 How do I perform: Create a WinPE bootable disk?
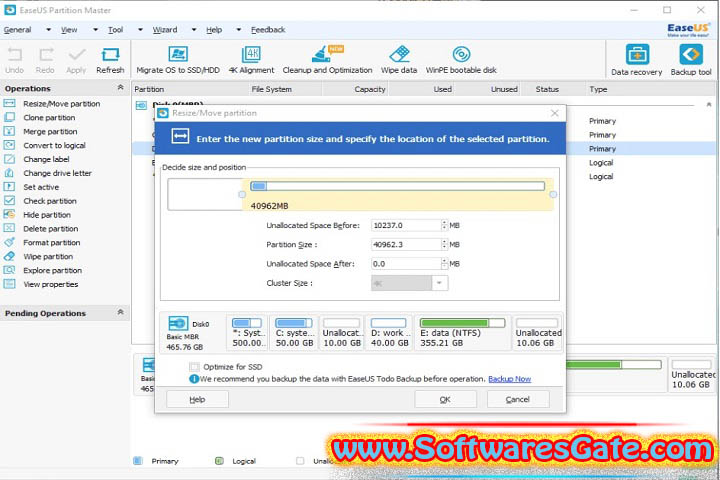pyautogui.click(x=461, y=60)
